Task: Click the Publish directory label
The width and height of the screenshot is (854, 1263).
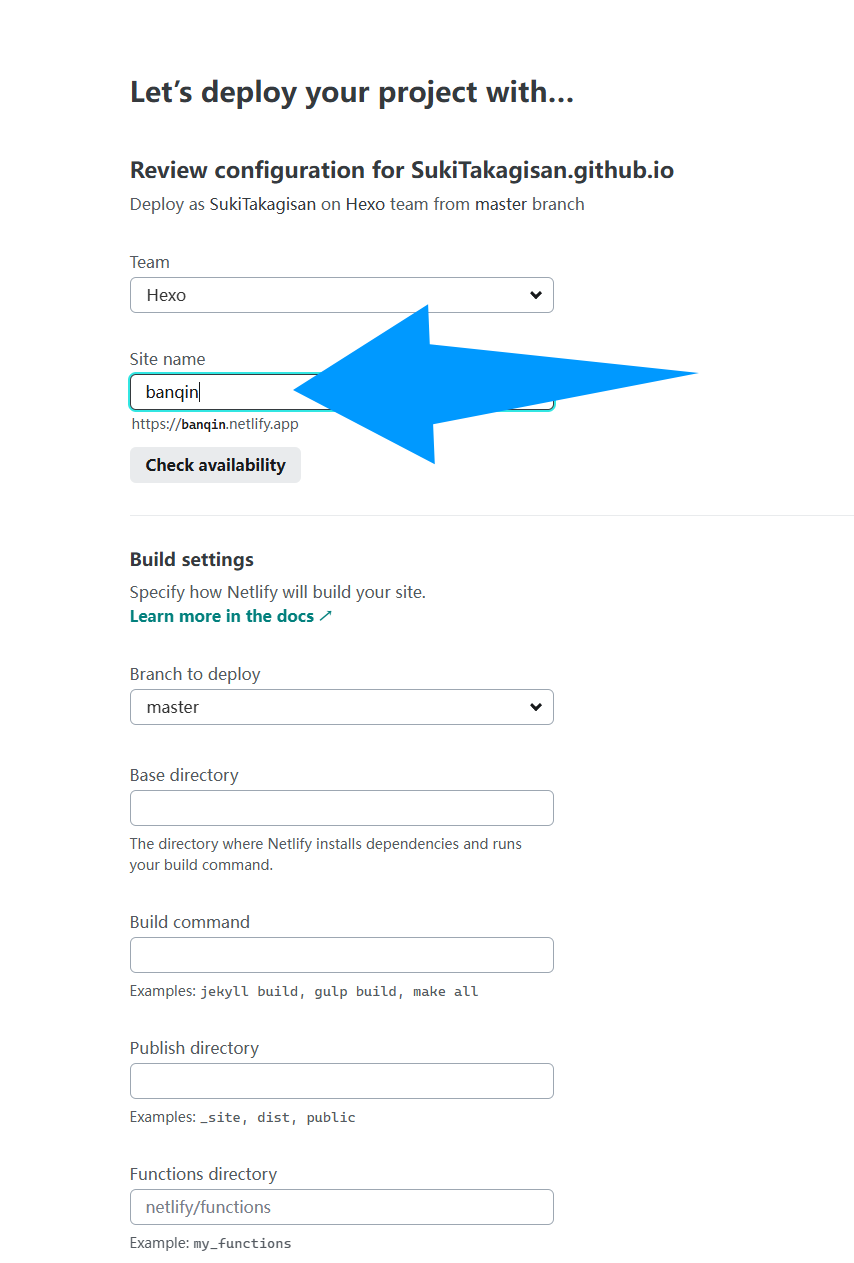Action: point(194,1048)
